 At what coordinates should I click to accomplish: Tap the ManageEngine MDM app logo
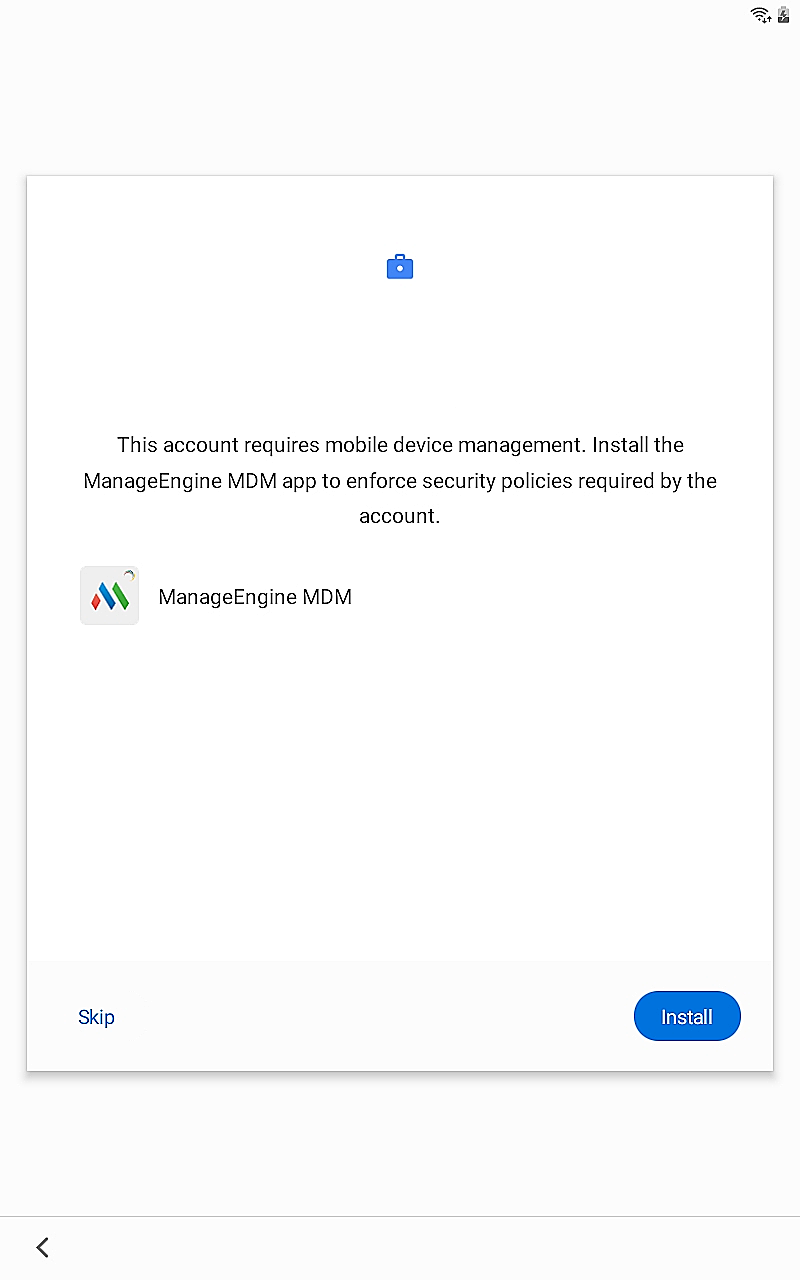110,596
